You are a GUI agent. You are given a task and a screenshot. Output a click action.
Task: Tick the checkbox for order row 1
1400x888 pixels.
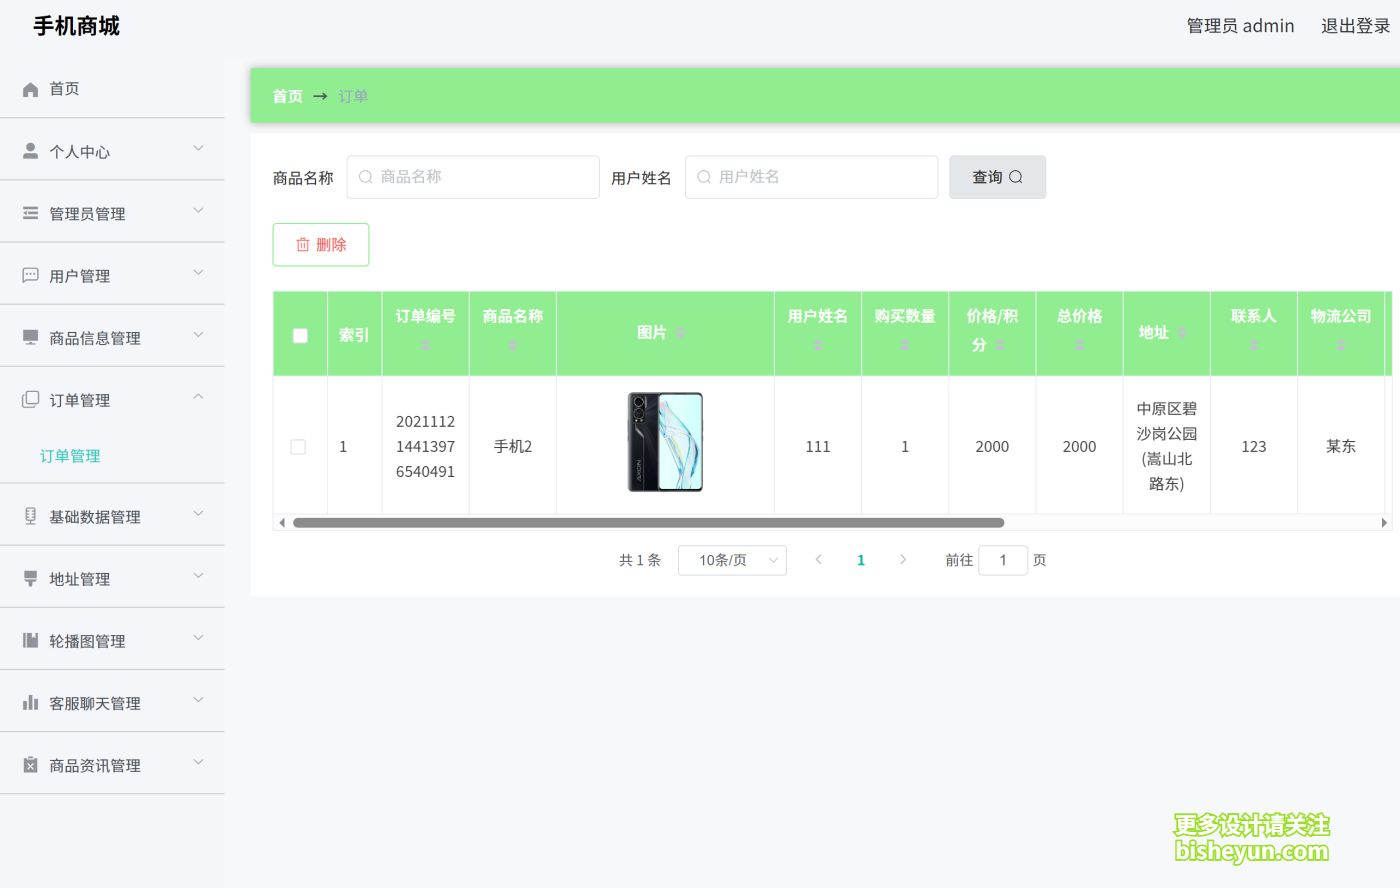pyautogui.click(x=298, y=446)
